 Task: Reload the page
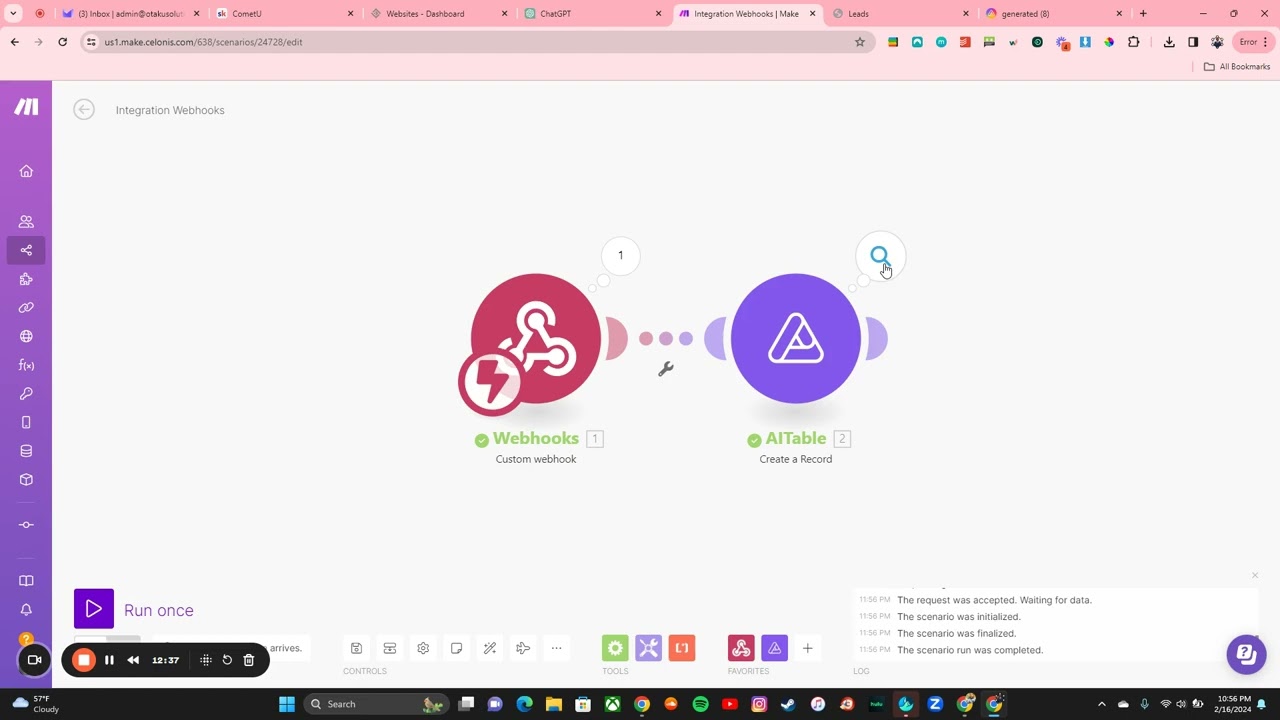pyautogui.click(x=62, y=42)
